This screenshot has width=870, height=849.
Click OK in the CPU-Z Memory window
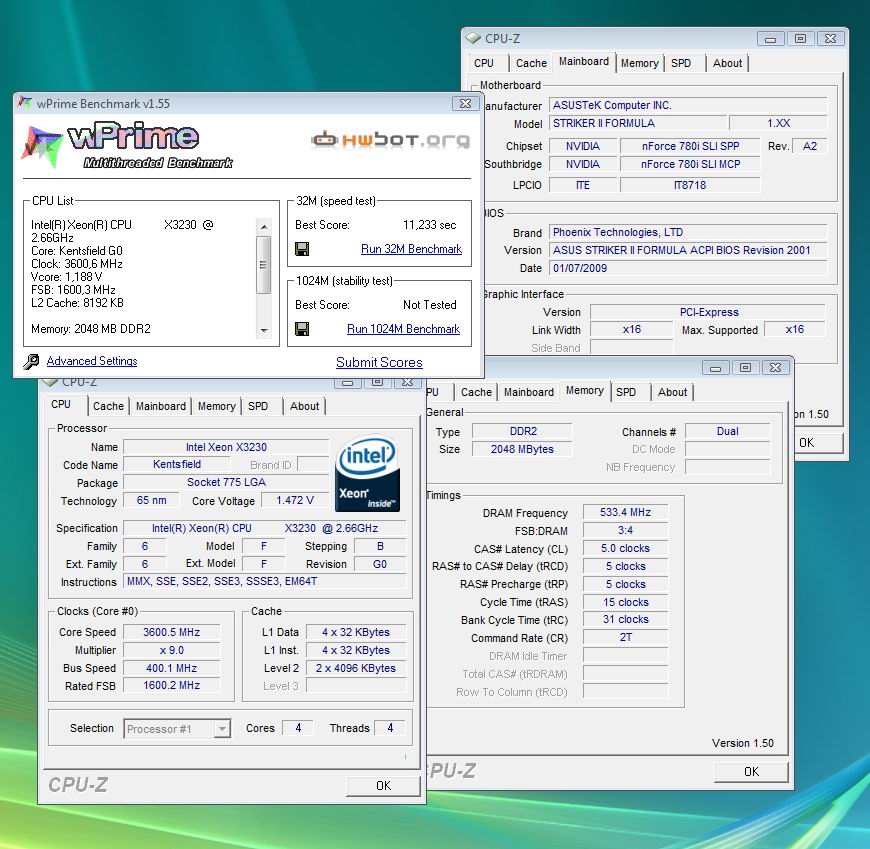[x=751, y=771]
